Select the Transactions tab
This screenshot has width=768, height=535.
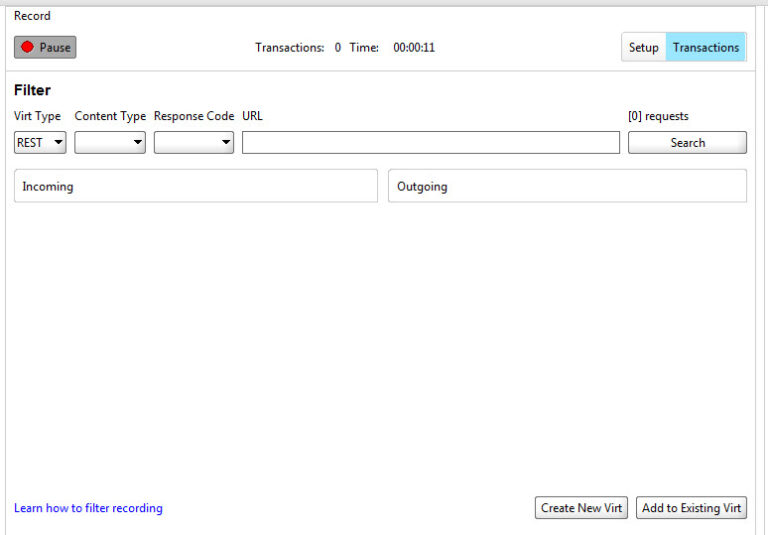(705, 47)
